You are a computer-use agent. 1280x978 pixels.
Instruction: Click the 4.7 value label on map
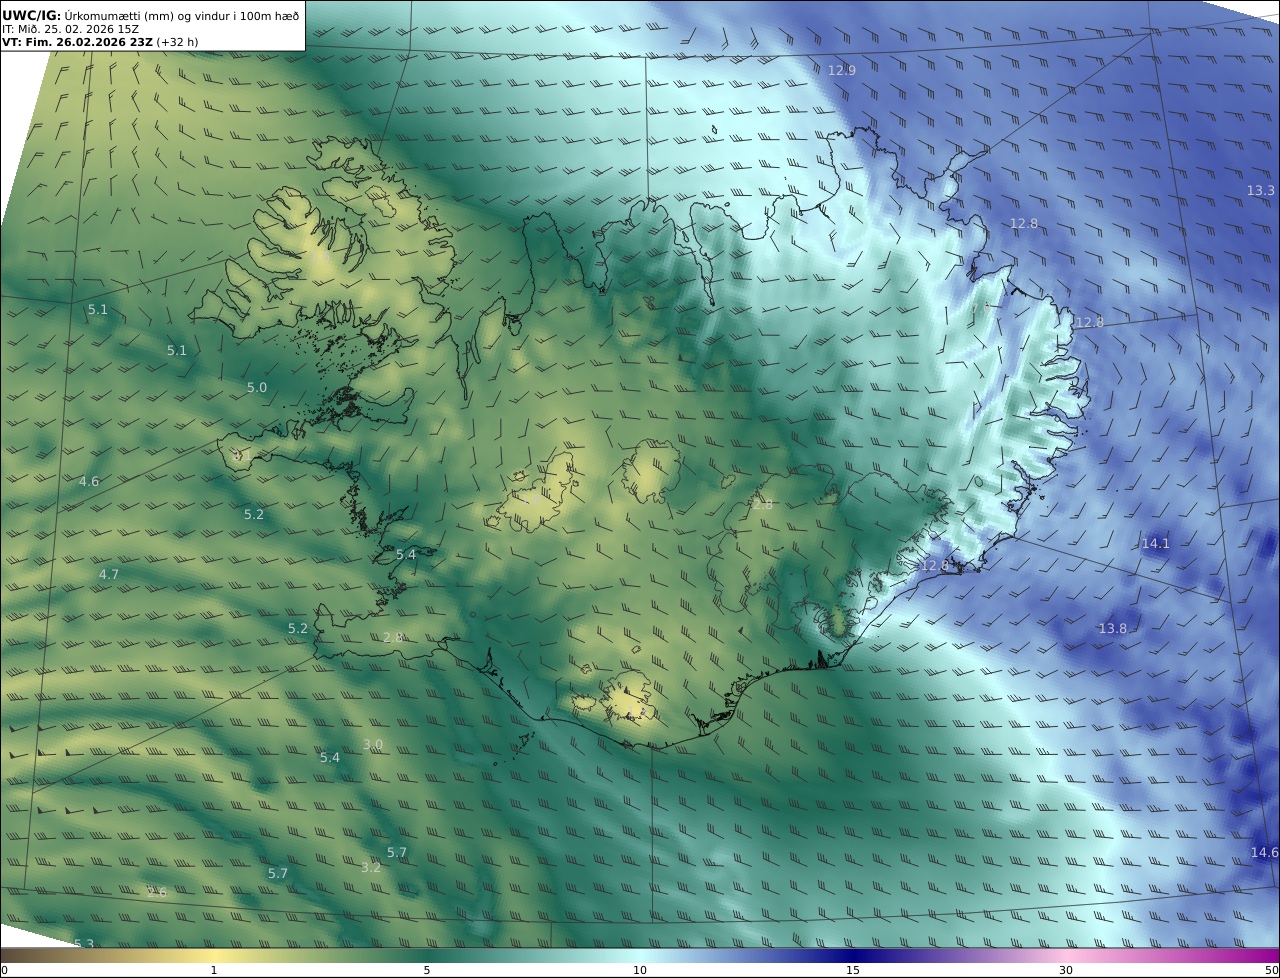[x=109, y=574]
